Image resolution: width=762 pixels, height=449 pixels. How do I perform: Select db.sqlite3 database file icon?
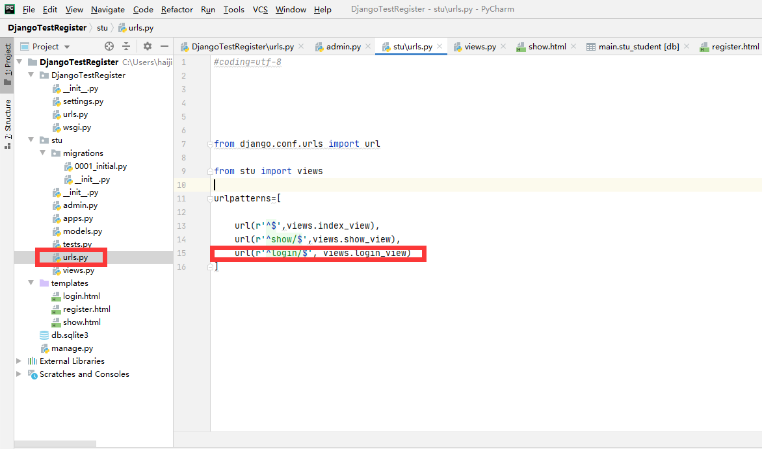click(x=43, y=335)
